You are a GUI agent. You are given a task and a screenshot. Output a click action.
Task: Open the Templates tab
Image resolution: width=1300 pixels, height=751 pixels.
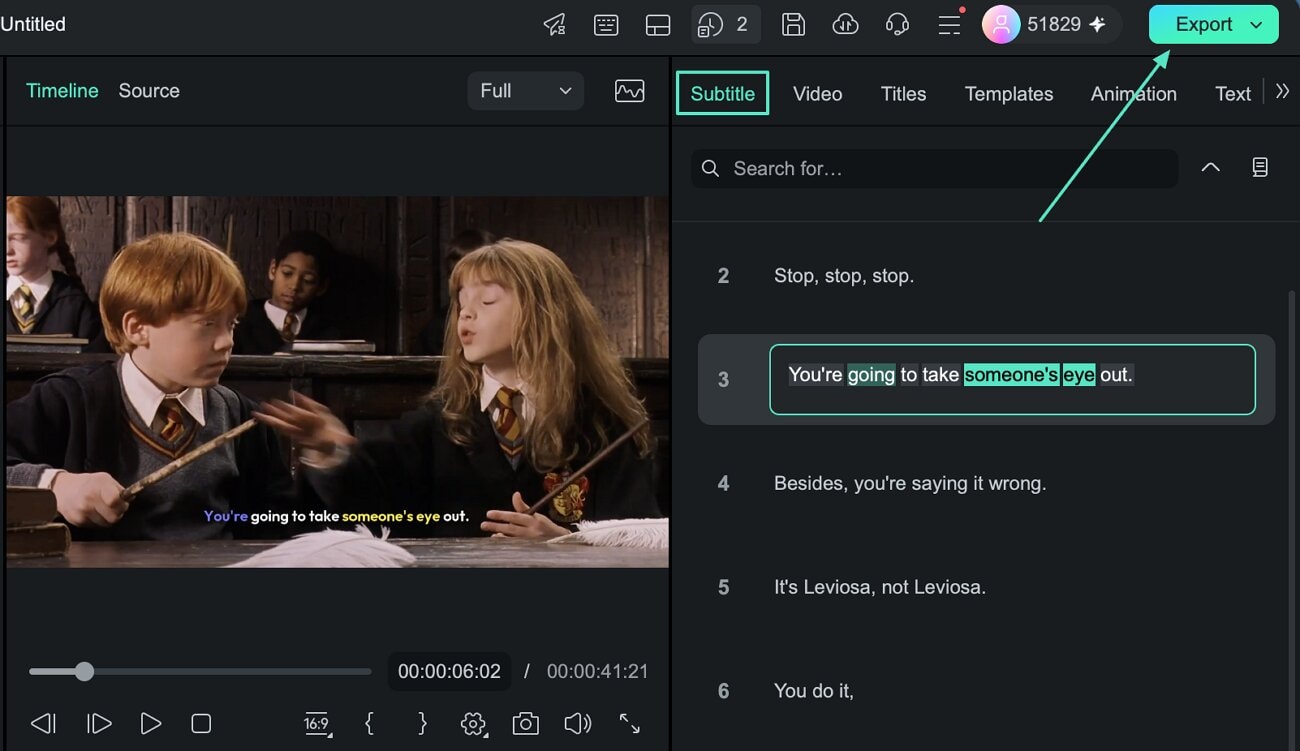click(1008, 94)
